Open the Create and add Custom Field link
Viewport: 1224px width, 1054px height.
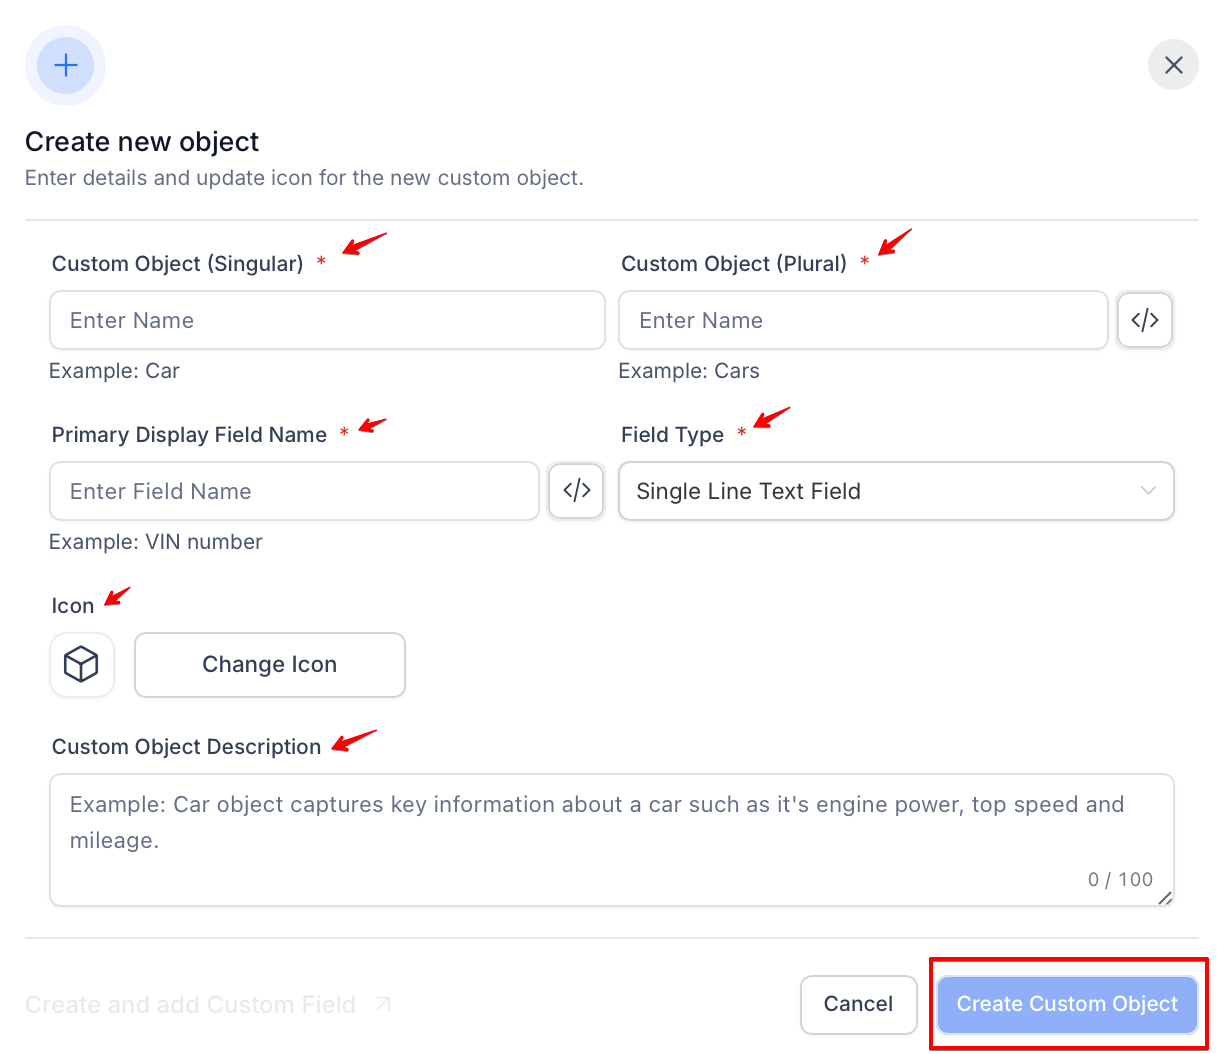(190, 1004)
